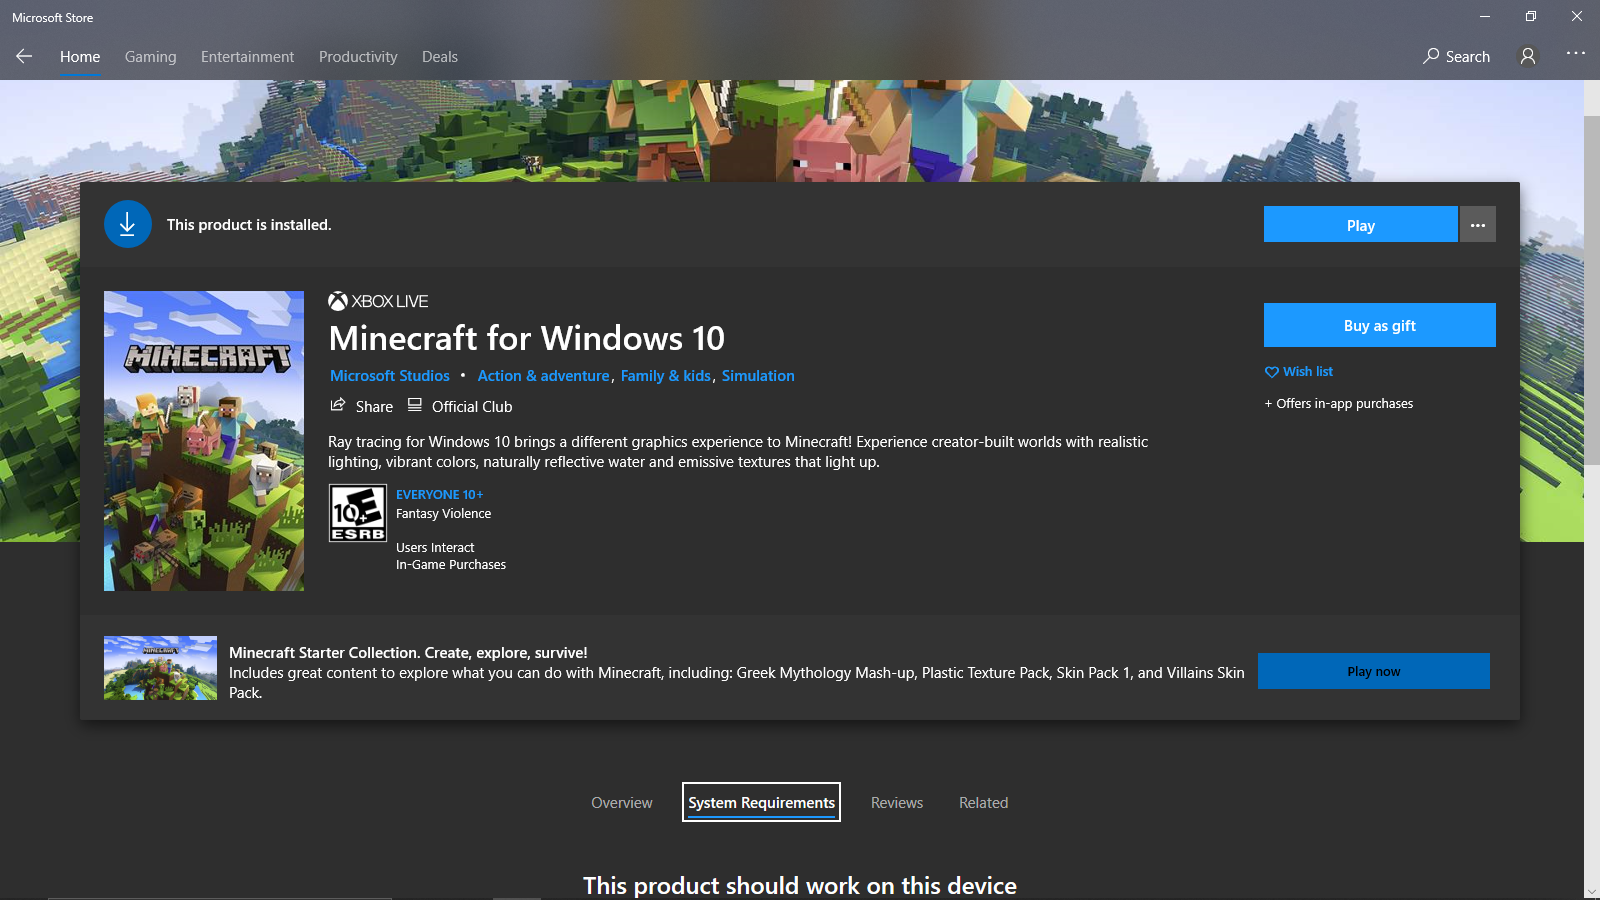
Task: Click the Xbox Live logo
Action: [378, 301]
